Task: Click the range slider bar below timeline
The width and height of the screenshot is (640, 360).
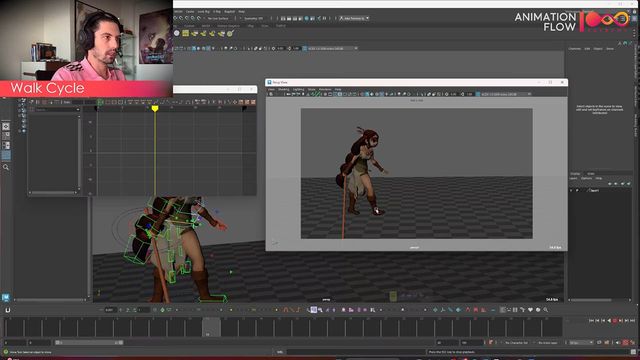Action: coord(89,343)
